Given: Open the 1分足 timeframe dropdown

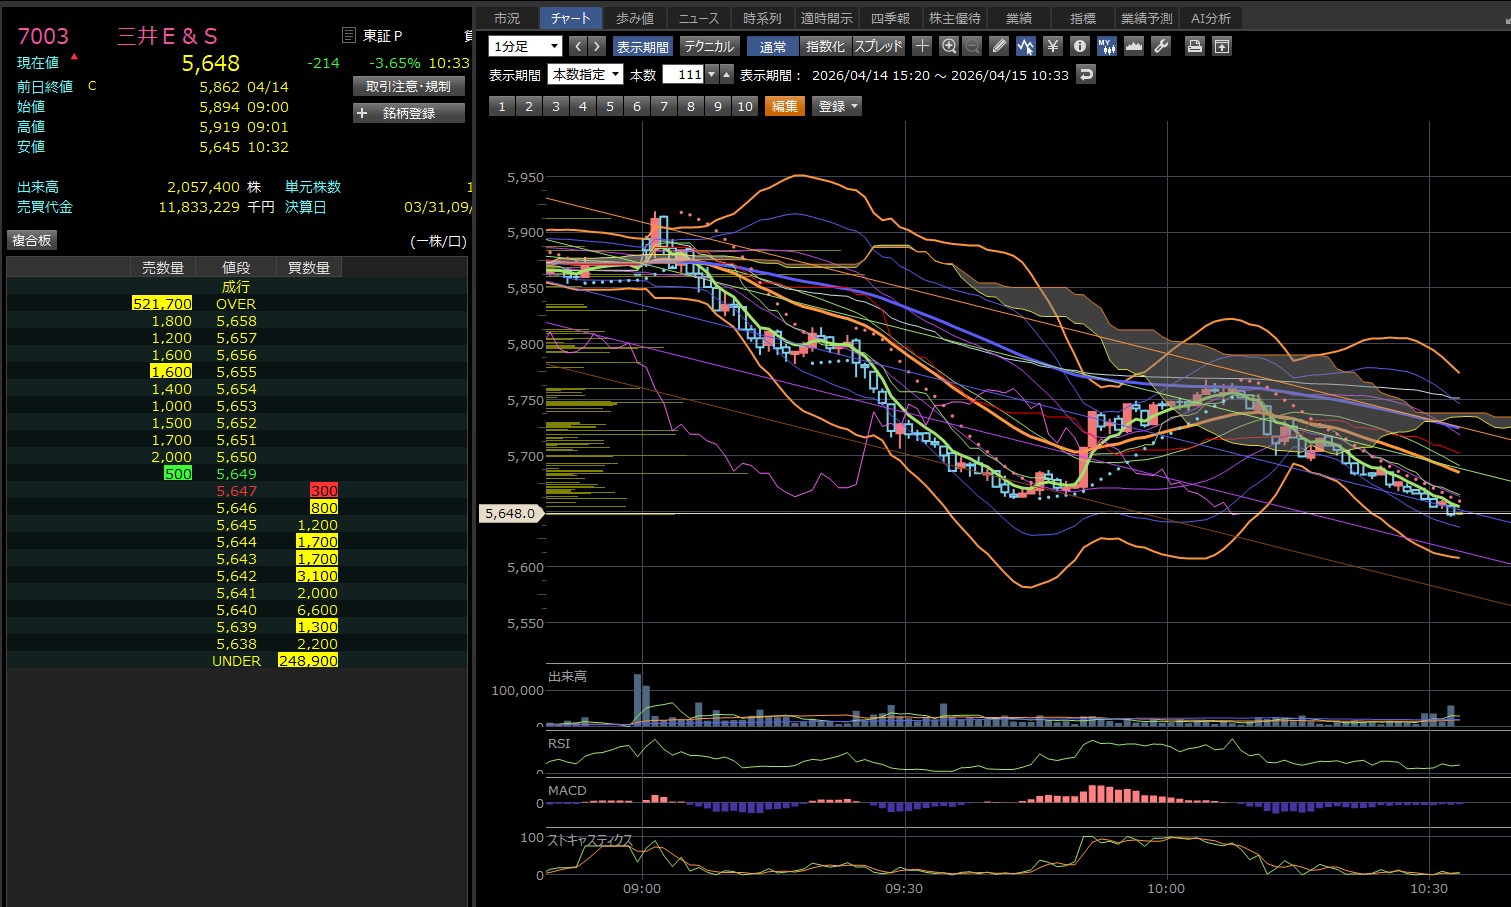Looking at the screenshot, I should click(525, 46).
